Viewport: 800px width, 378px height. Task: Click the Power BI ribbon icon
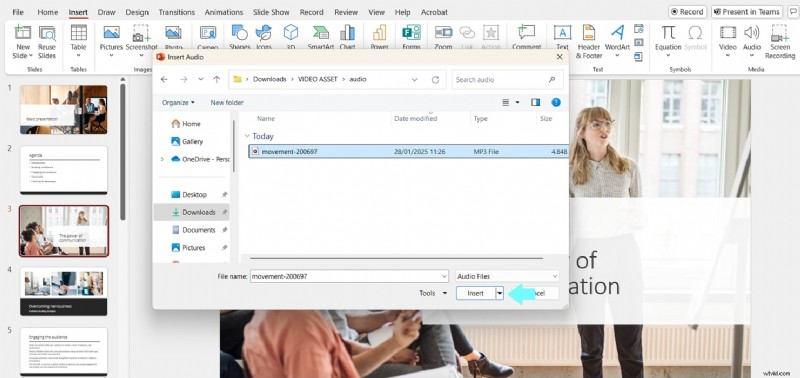point(380,33)
